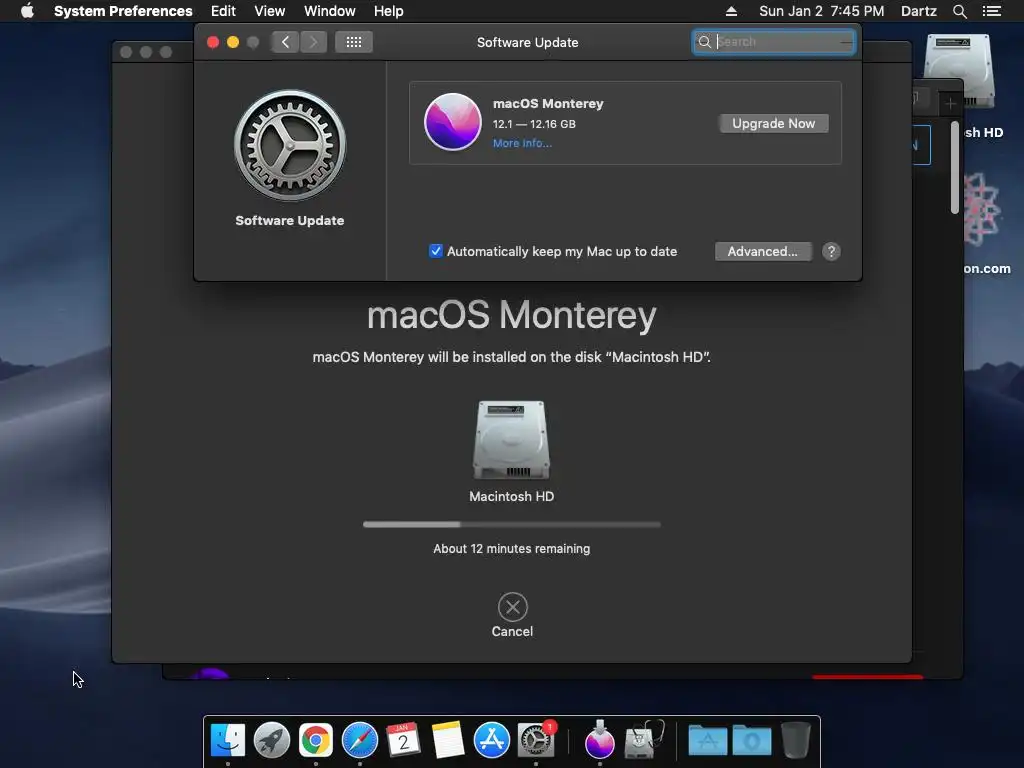Click the Cancel label in installer
Viewport: 1024px width, 768px height.
(x=512, y=632)
